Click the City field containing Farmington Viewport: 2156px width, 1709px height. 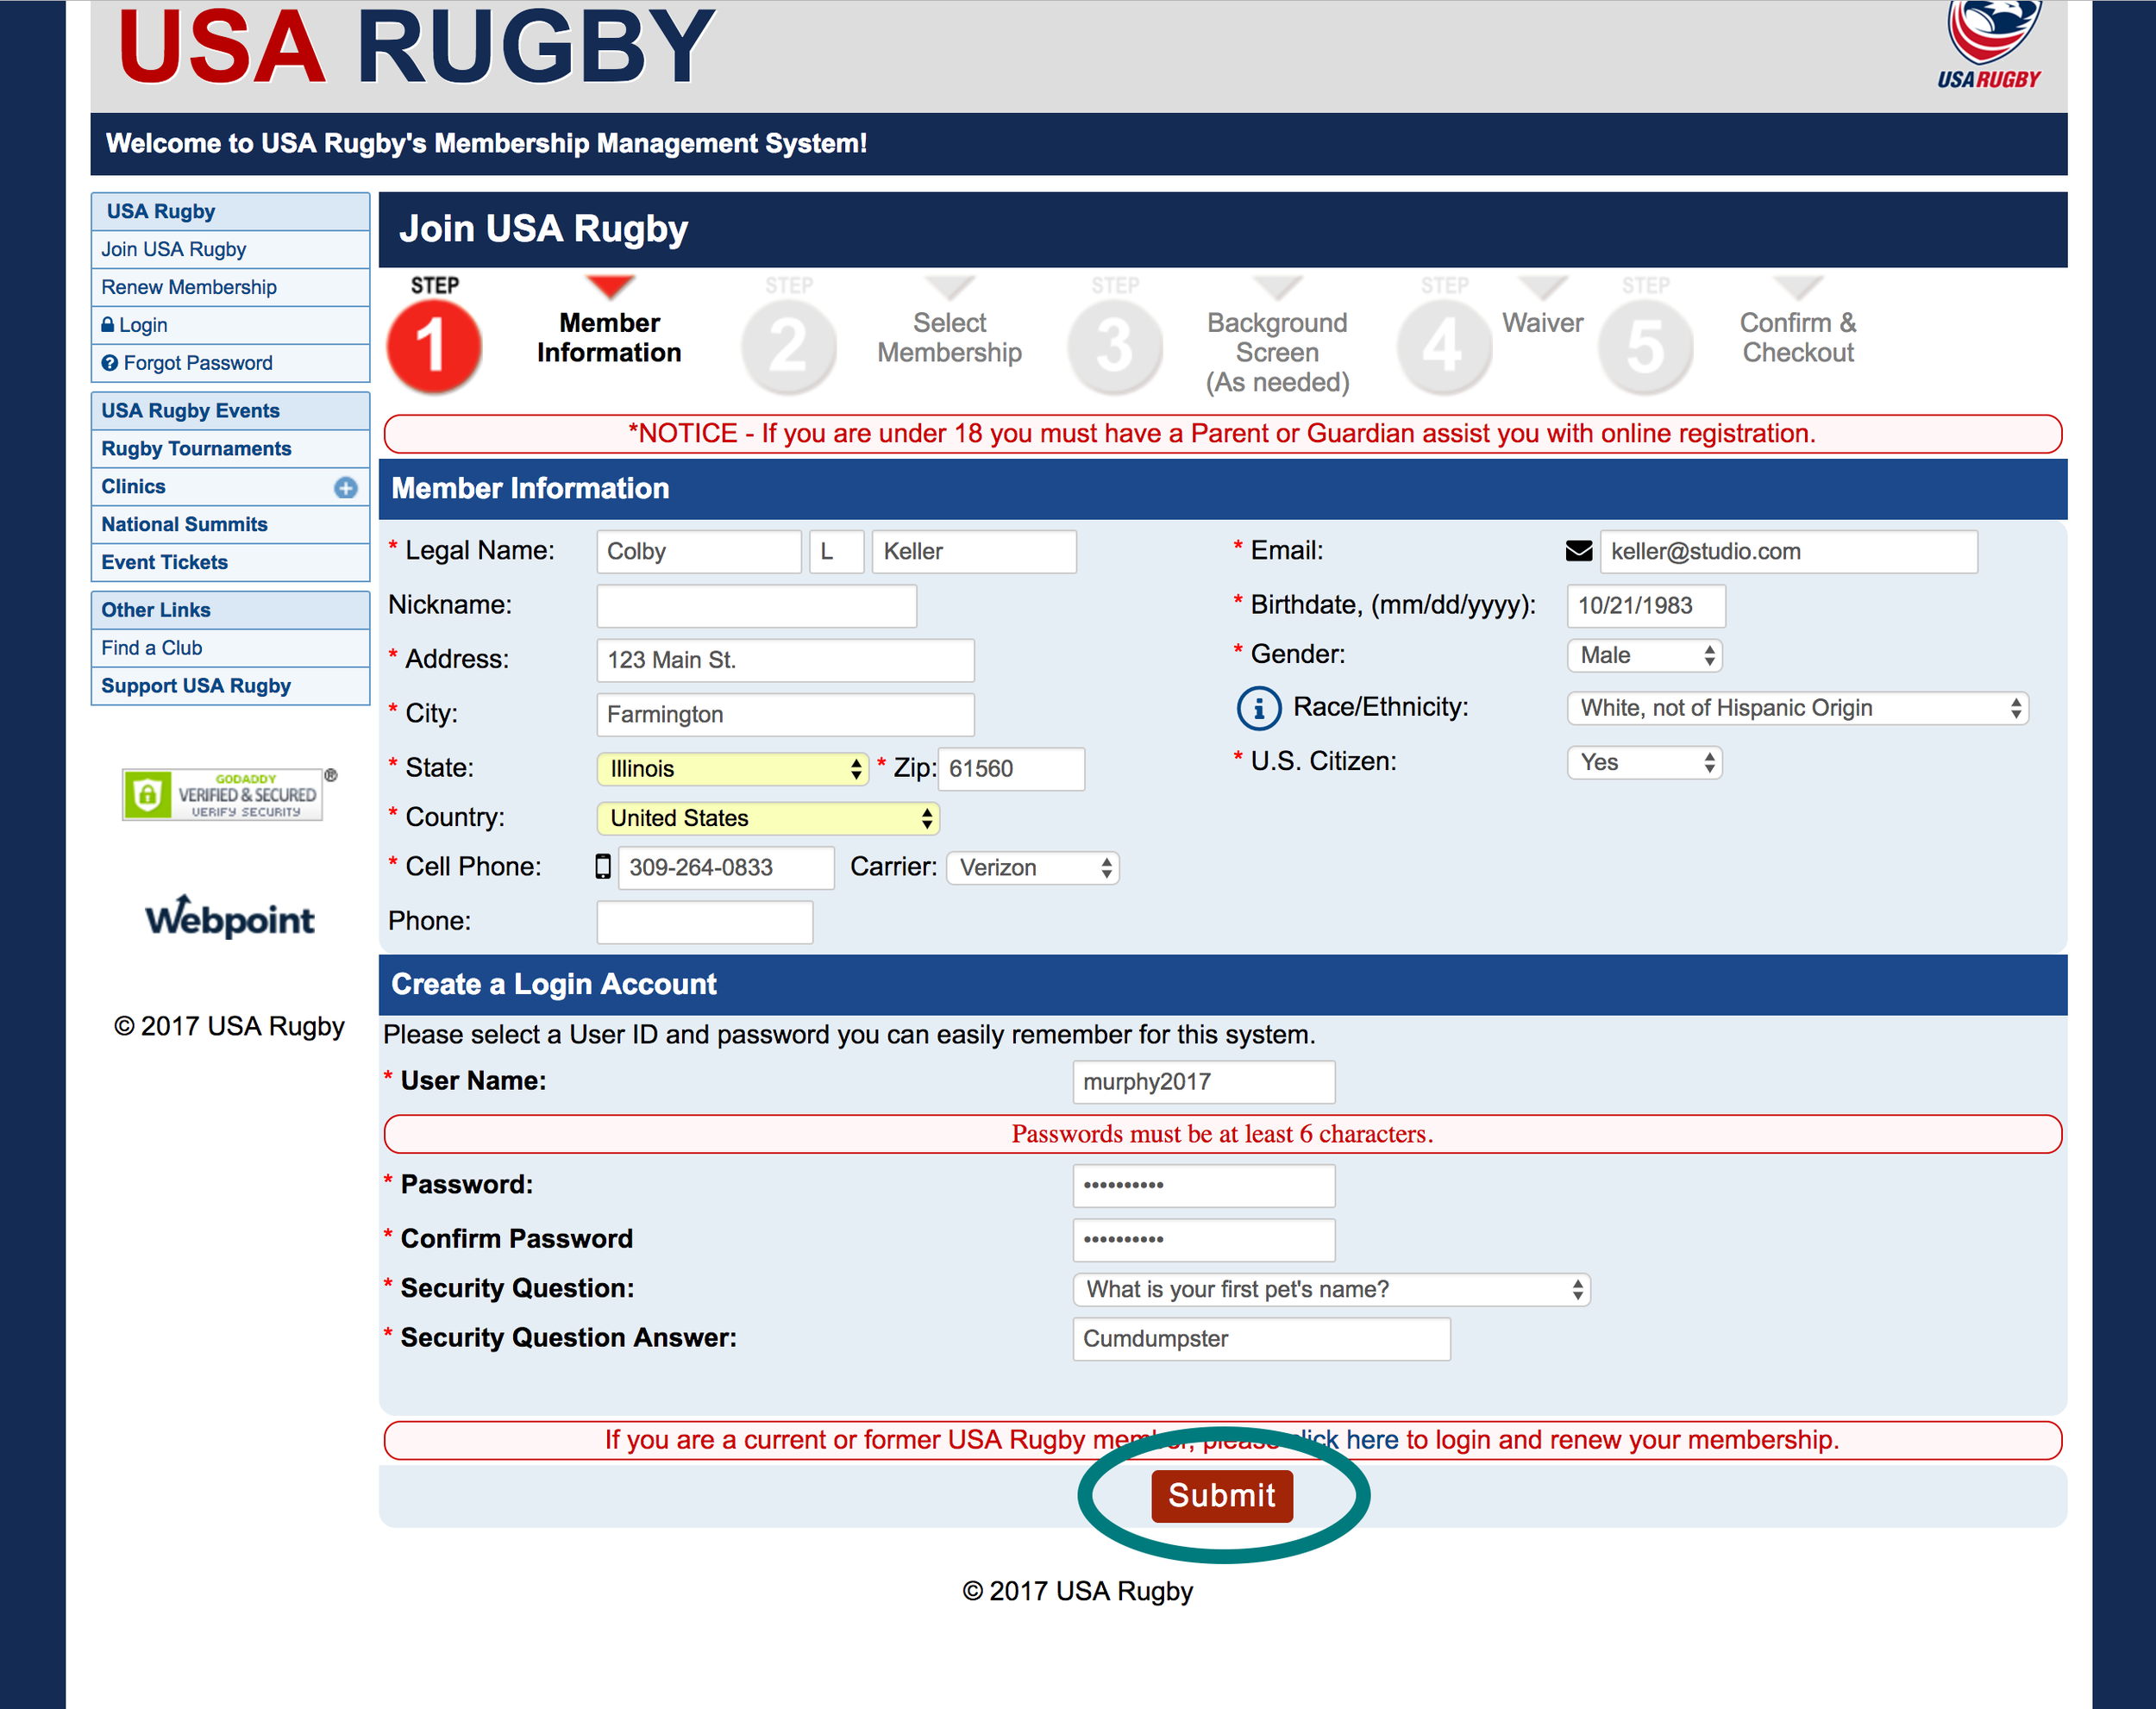coord(785,714)
